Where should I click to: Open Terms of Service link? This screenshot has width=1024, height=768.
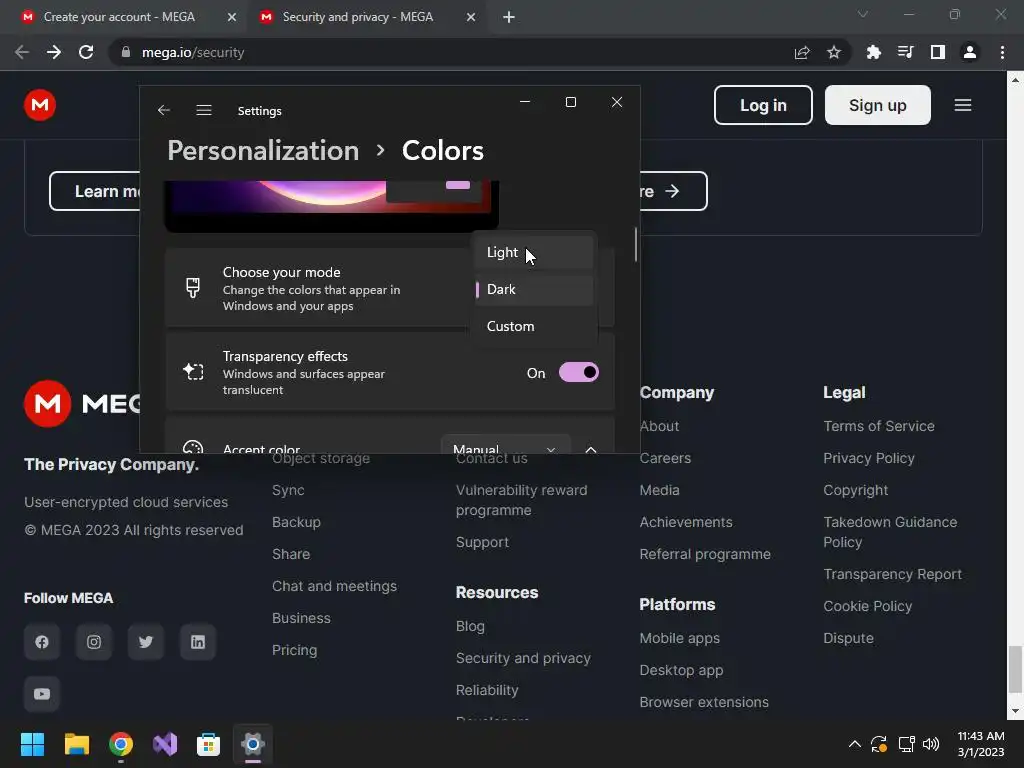coord(878,426)
